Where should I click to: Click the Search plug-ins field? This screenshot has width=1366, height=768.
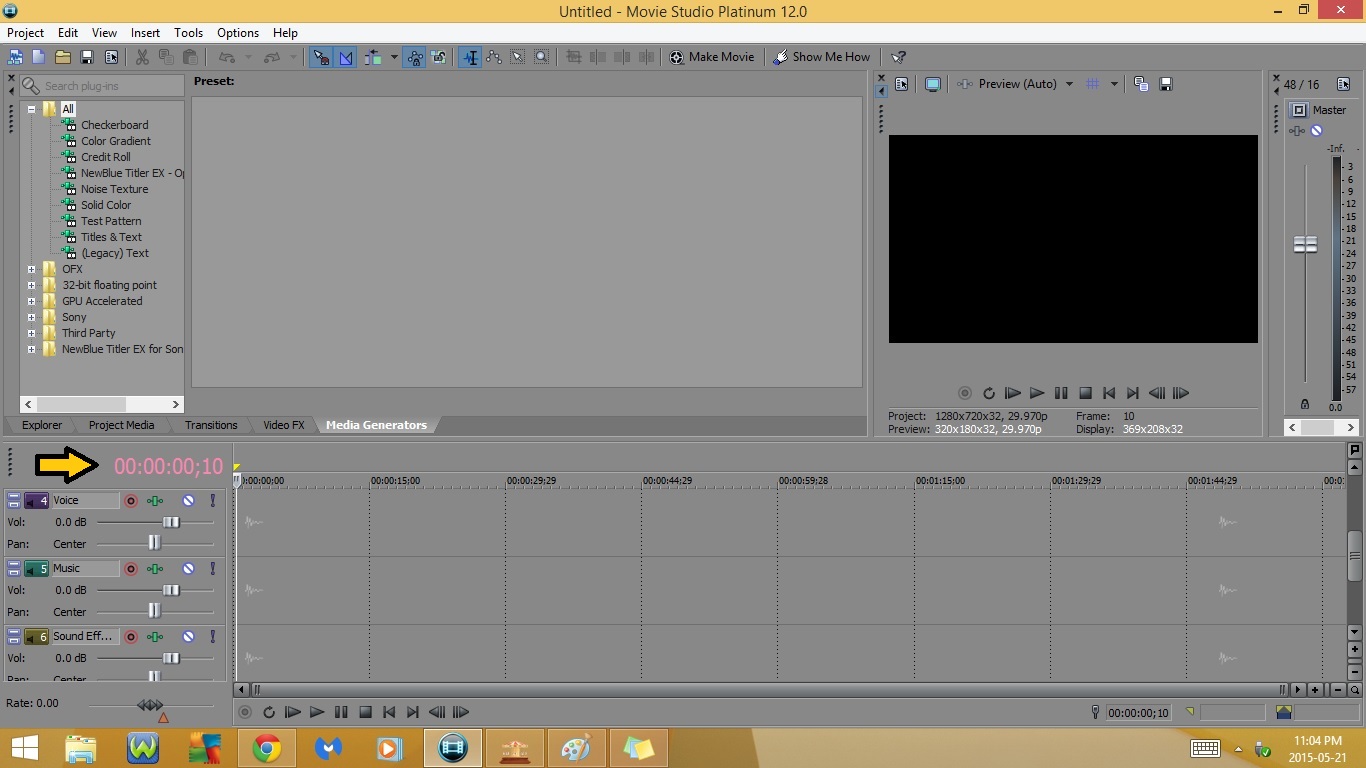click(x=102, y=86)
